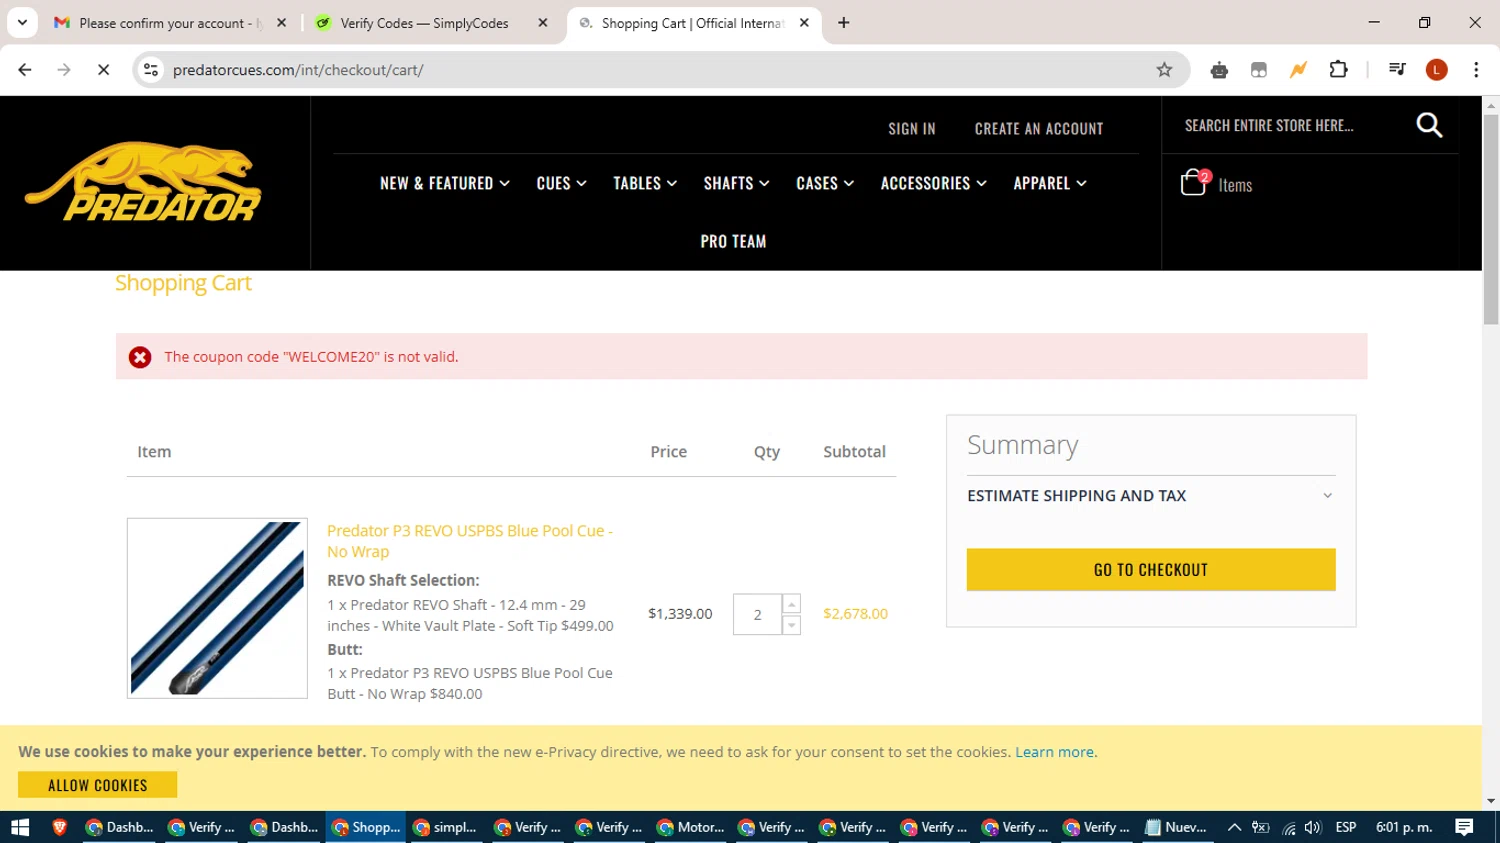
Task: Switch to the simpl... taskbar window
Action: (x=446, y=827)
